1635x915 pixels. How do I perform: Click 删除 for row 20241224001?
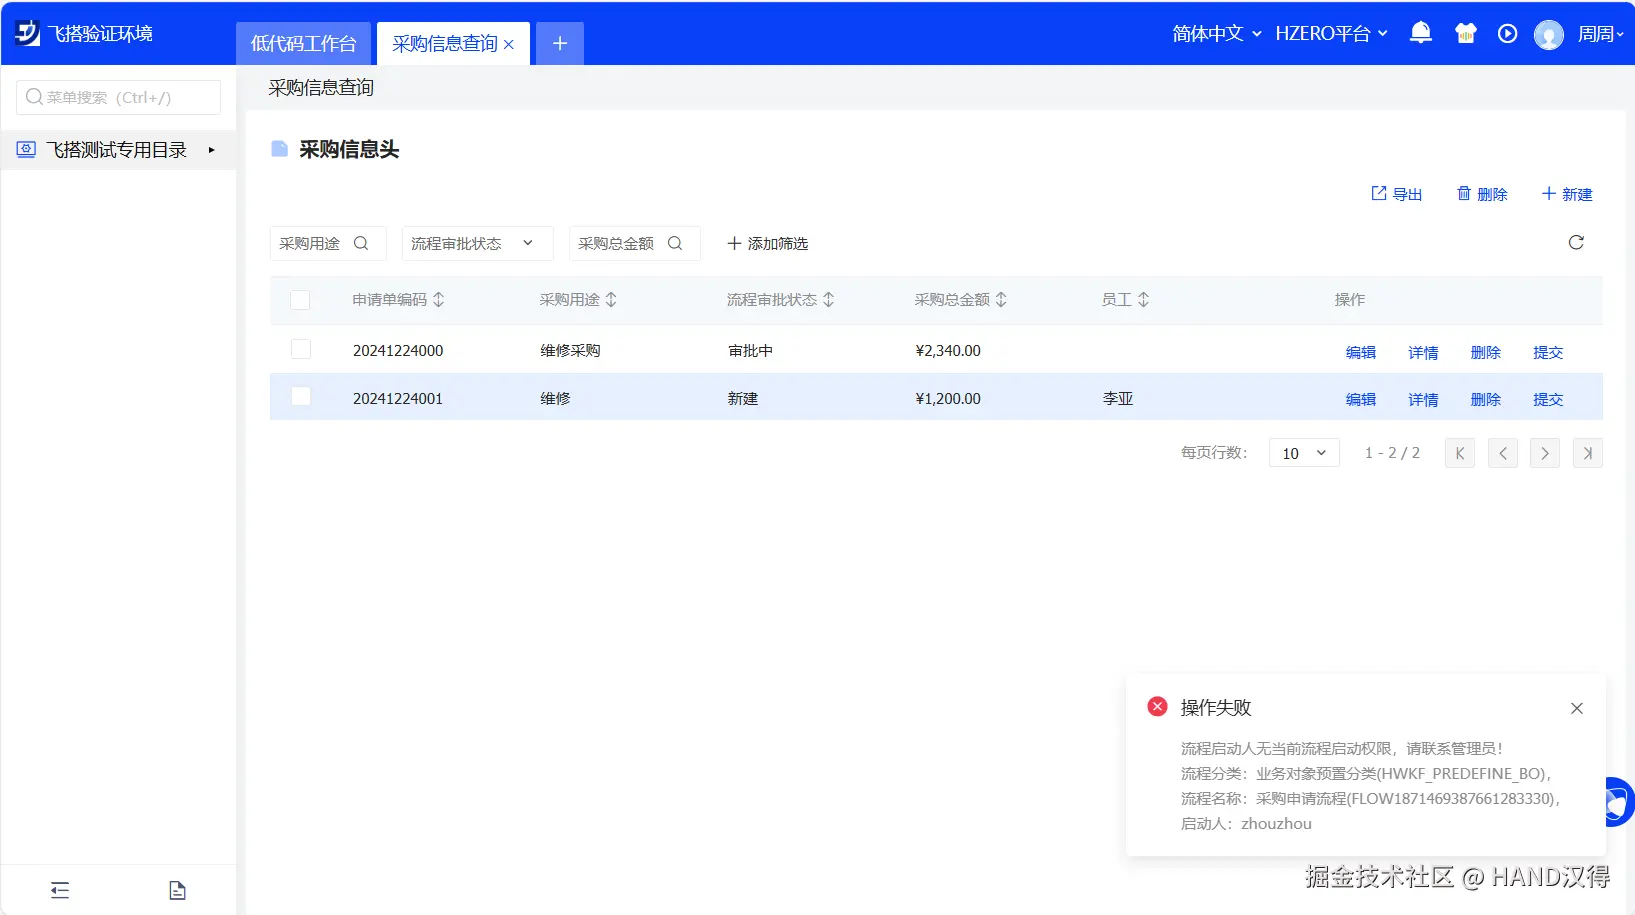[x=1486, y=399]
